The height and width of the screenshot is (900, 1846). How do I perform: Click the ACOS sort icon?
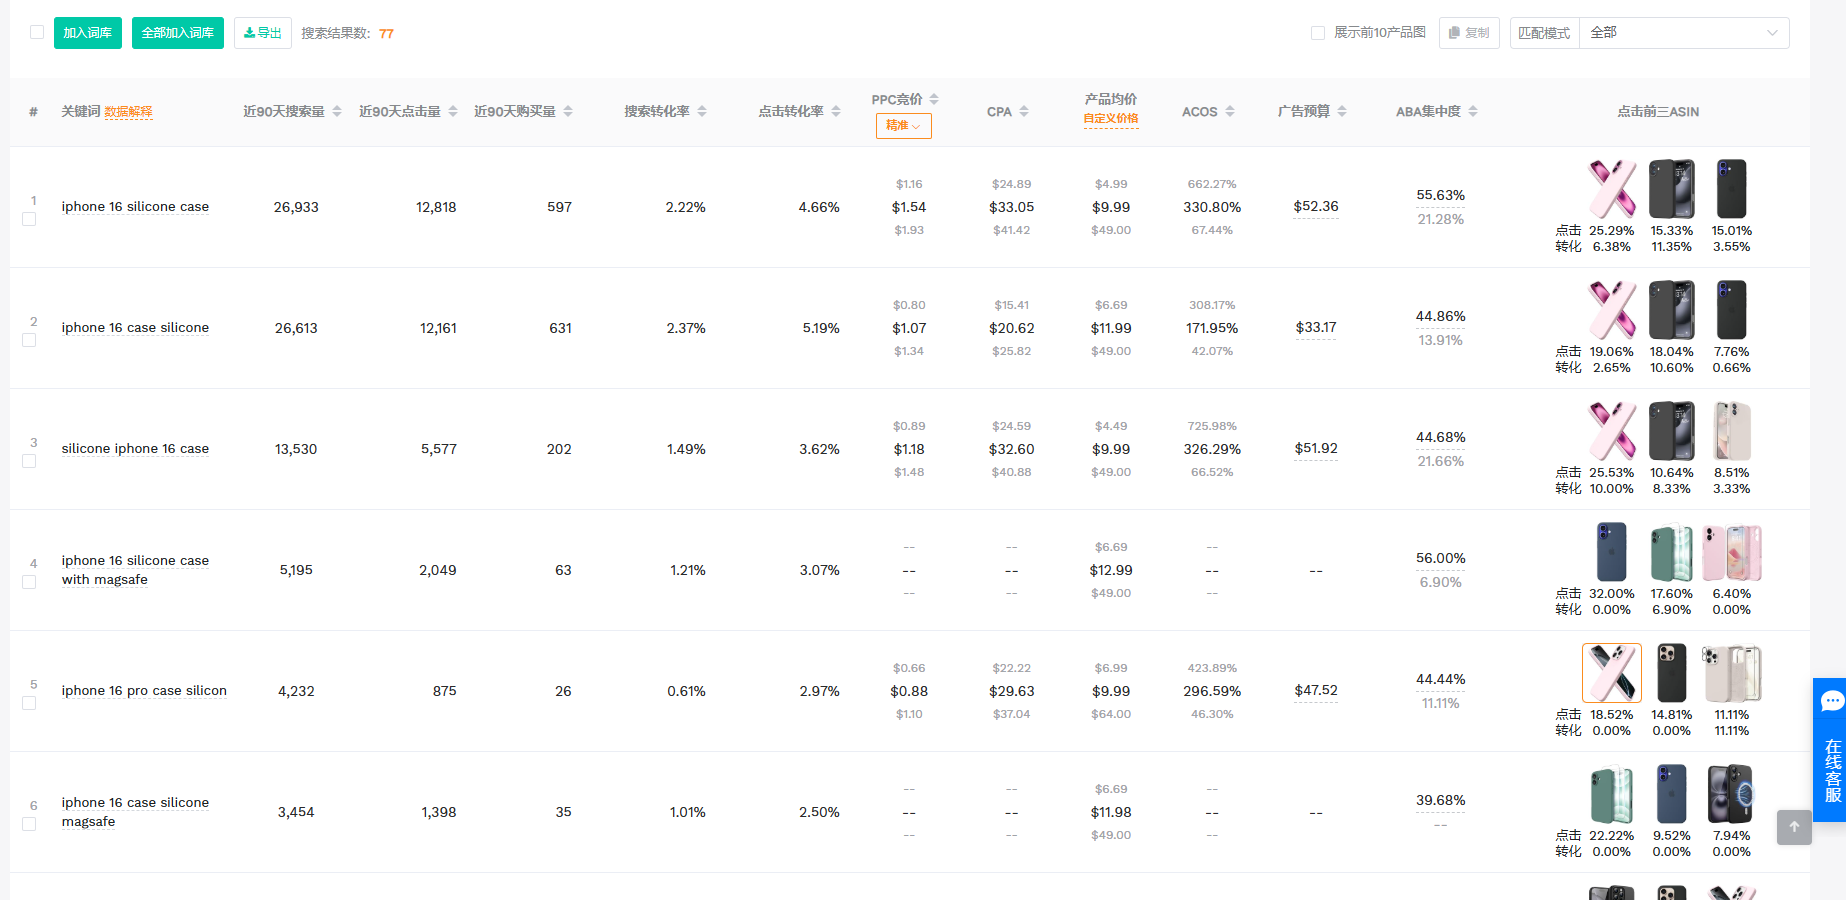(1230, 111)
